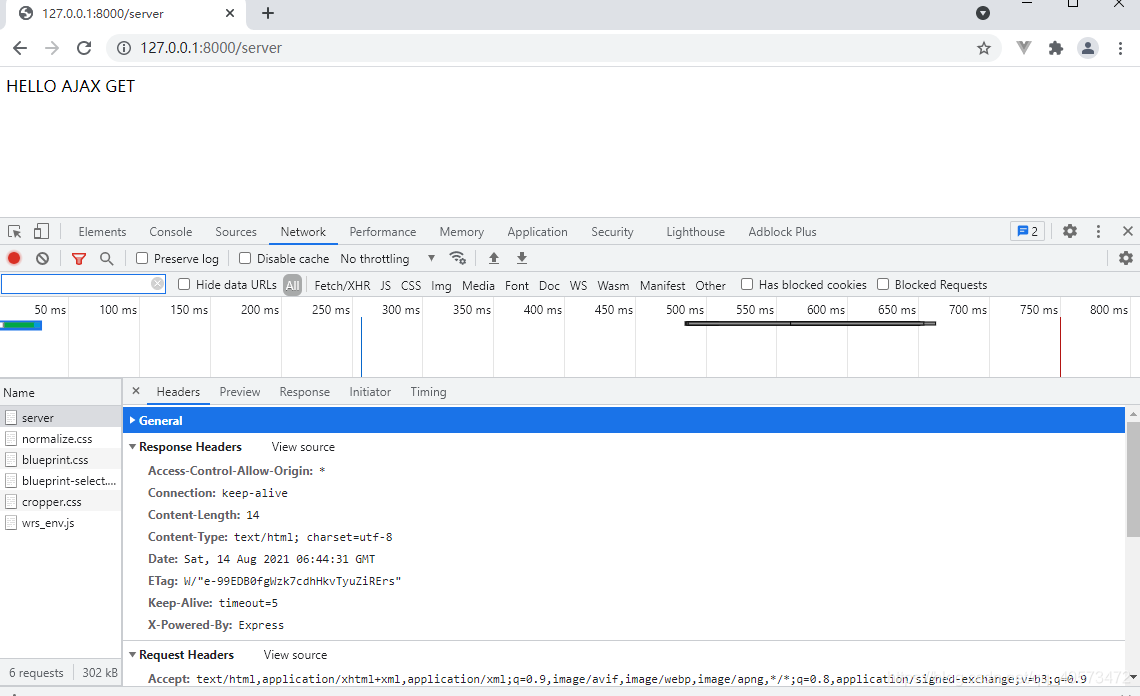Export HAR file download arrow

(522, 258)
